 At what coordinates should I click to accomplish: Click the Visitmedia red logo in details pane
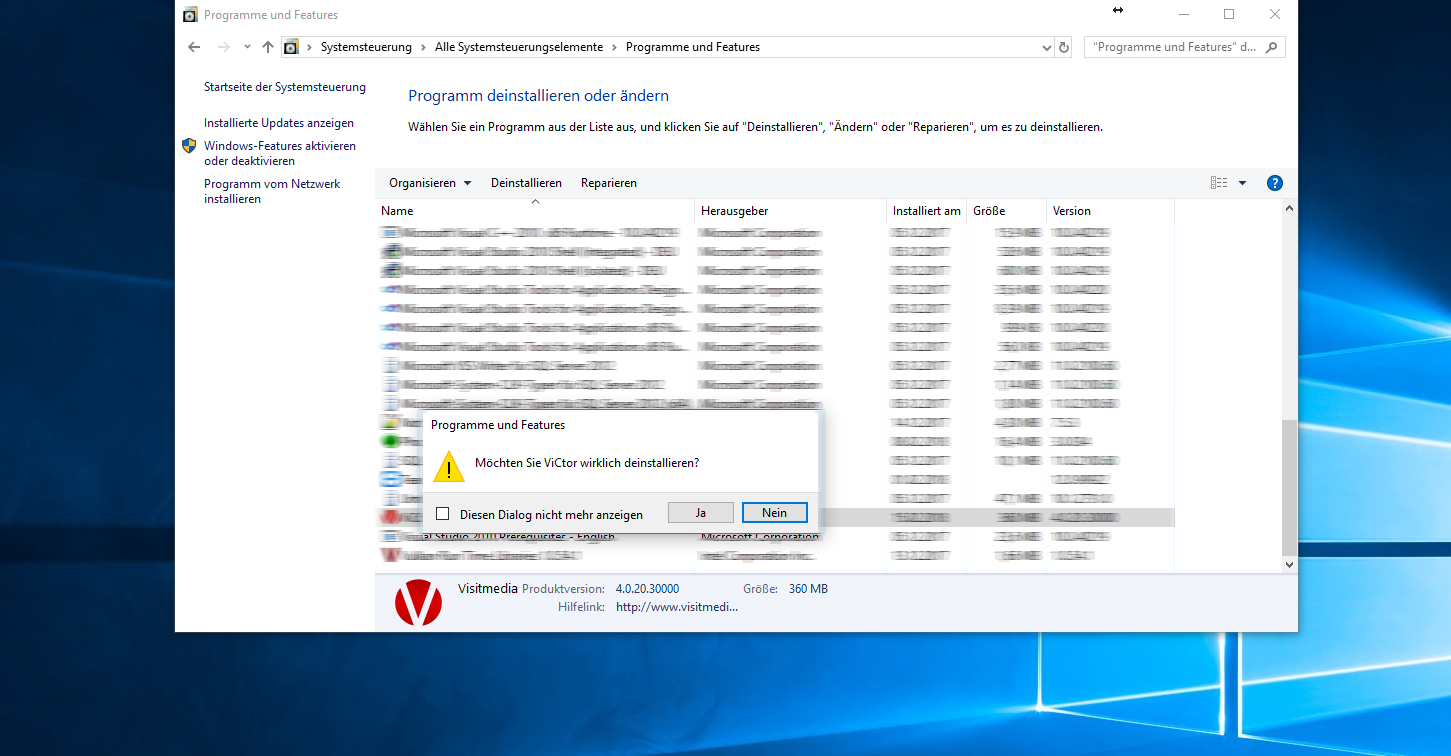(418, 602)
